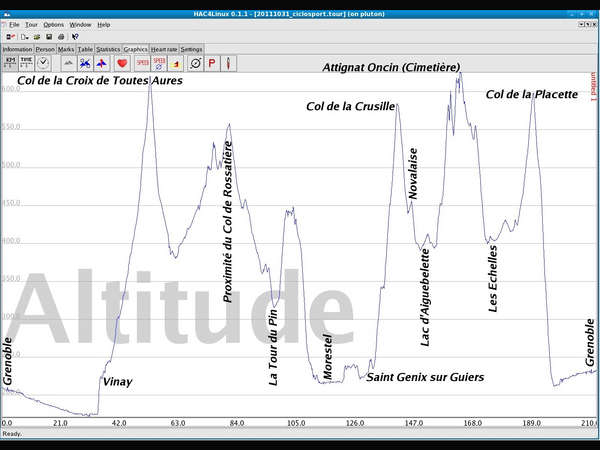The height and width of the screenshot is (450, 600).
Task: Click the thermometer temperature icon
Action: click(228, 62)
